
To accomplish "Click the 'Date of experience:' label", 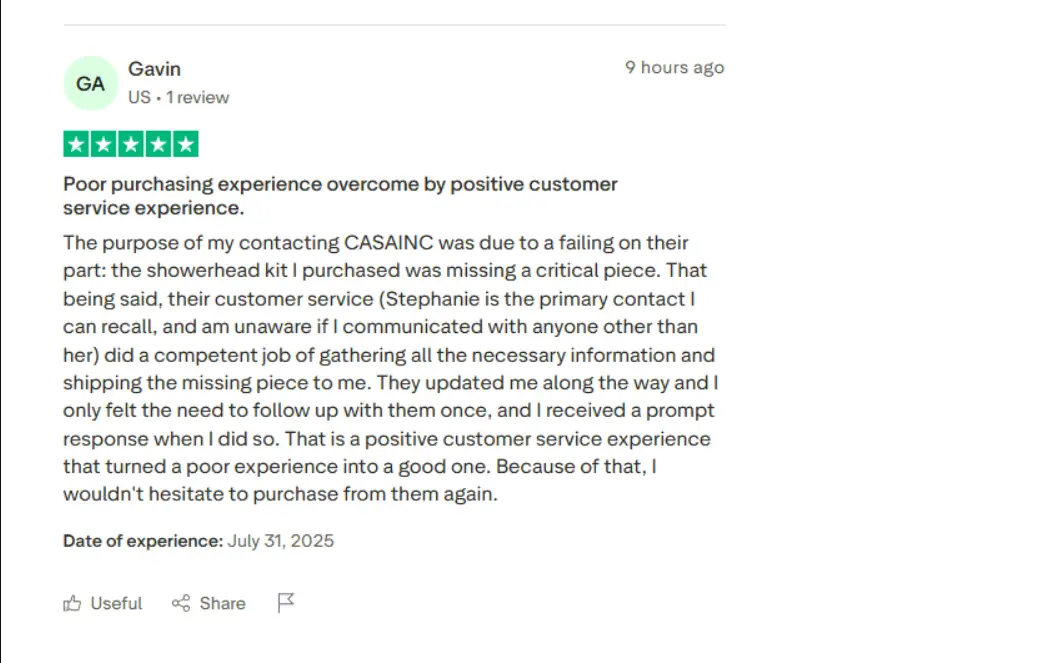I will point(143,541).
